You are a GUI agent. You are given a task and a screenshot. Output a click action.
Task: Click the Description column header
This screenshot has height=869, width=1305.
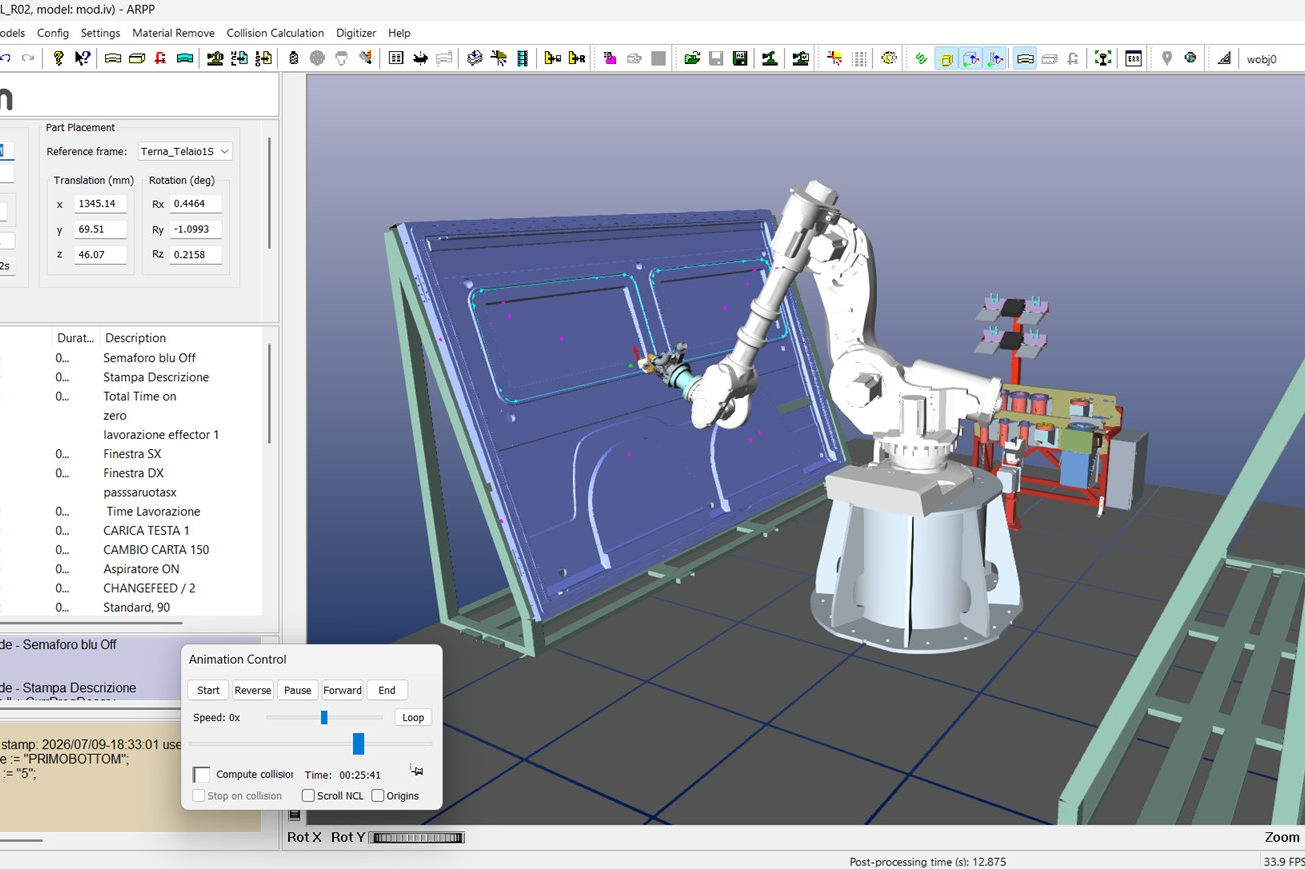click(135, 338)
